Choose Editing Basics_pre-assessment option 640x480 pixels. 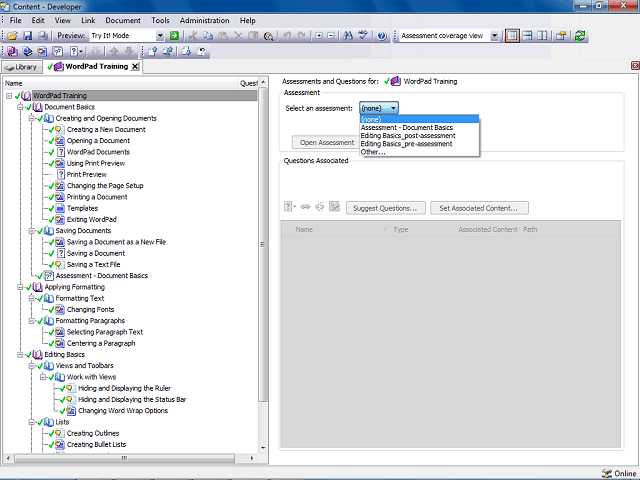[419, 144]
